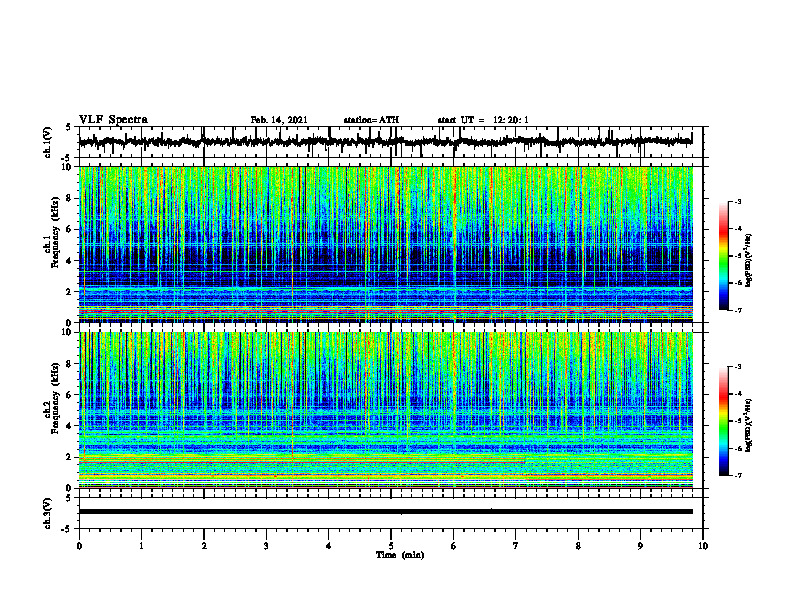Click time axis tick label "5"
Screen dimensions: 792x612
[x=391, y=546]
